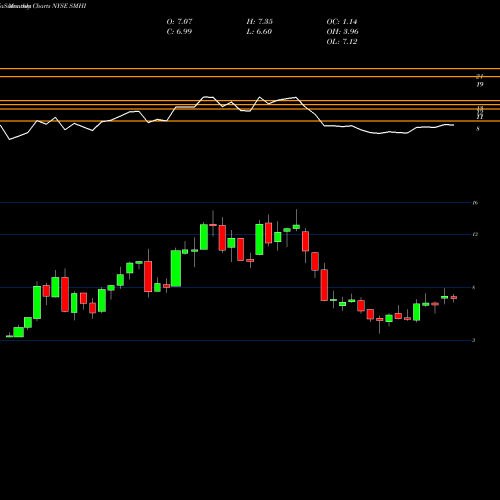500x500 pixels.
Task: Click the "OH: 3.96" value
Action: pyautogui.click(x=342, y=32)
